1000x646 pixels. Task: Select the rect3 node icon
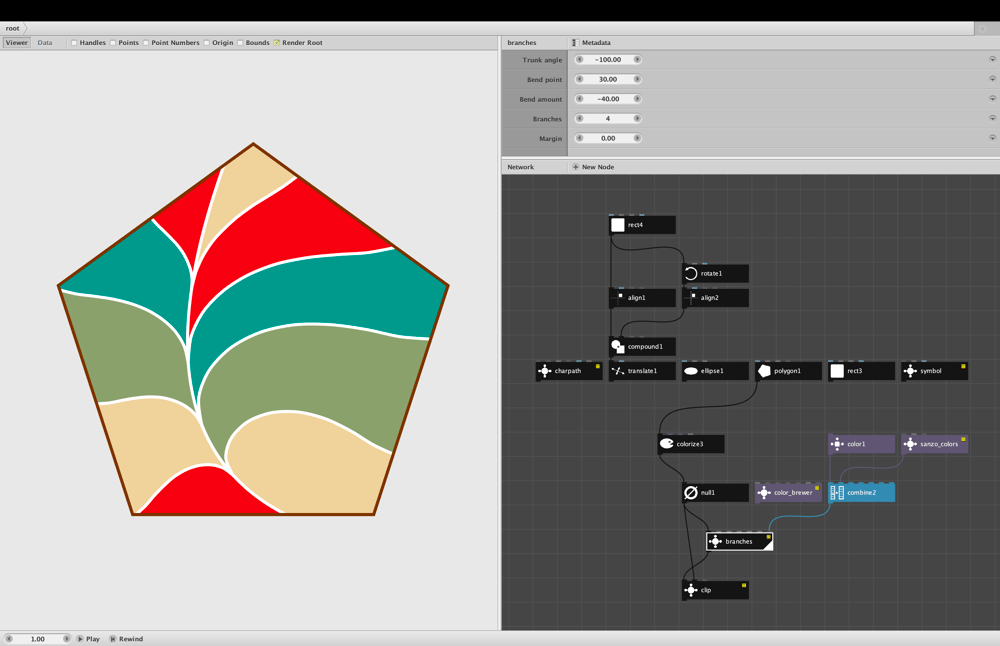837,371
